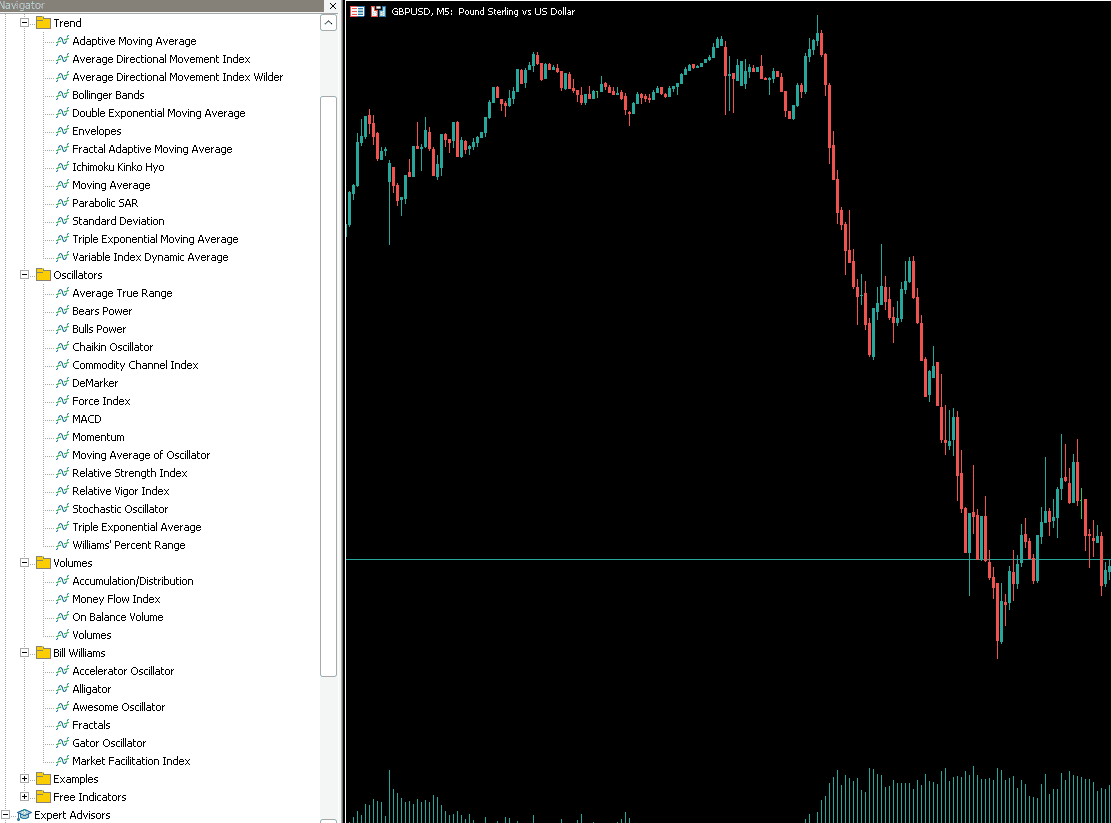Collapse the Expert Advisors node

coord(7,815)
